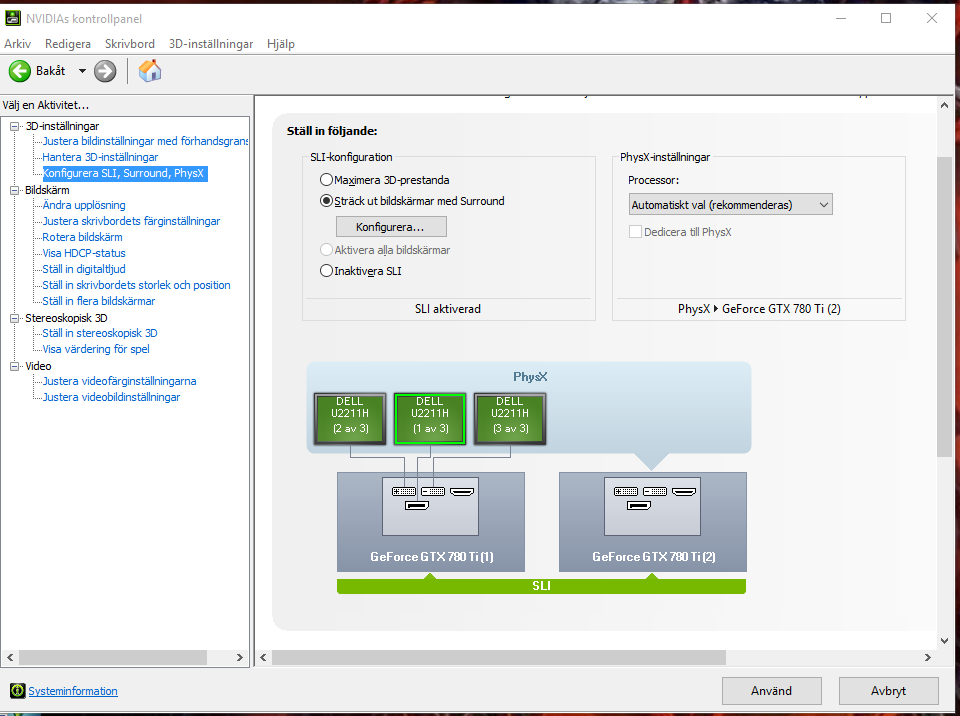Click first DVI port on GTX 780 Ti (1)
Viewport: 960px width, 716px height.
pos(403,491)
